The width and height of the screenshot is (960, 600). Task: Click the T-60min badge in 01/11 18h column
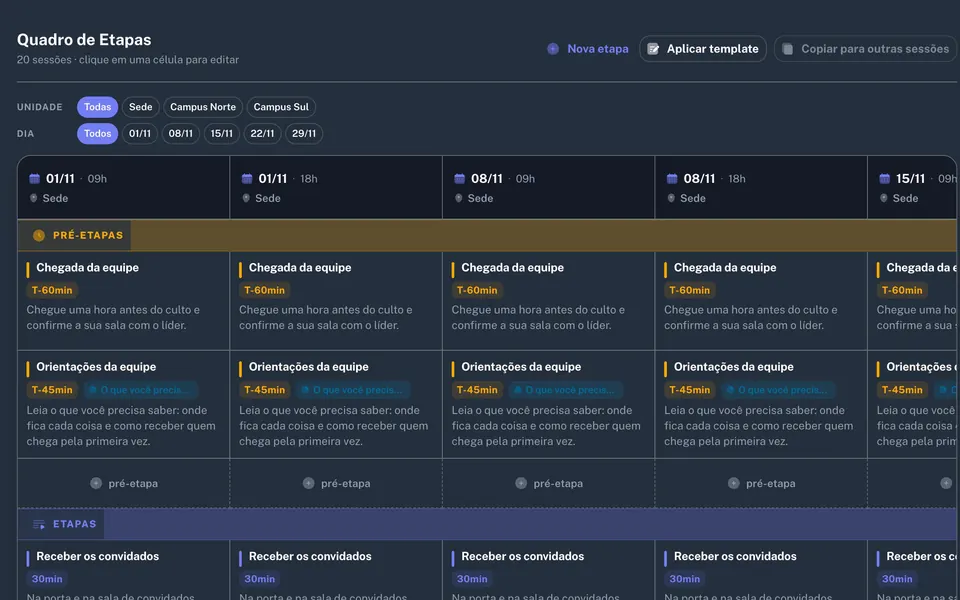[x=264, y=290]
